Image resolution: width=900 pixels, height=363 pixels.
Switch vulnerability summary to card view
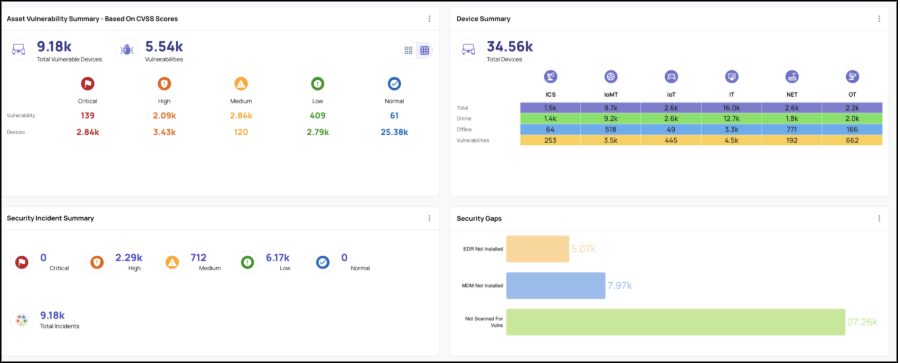[x=409, y=51]
